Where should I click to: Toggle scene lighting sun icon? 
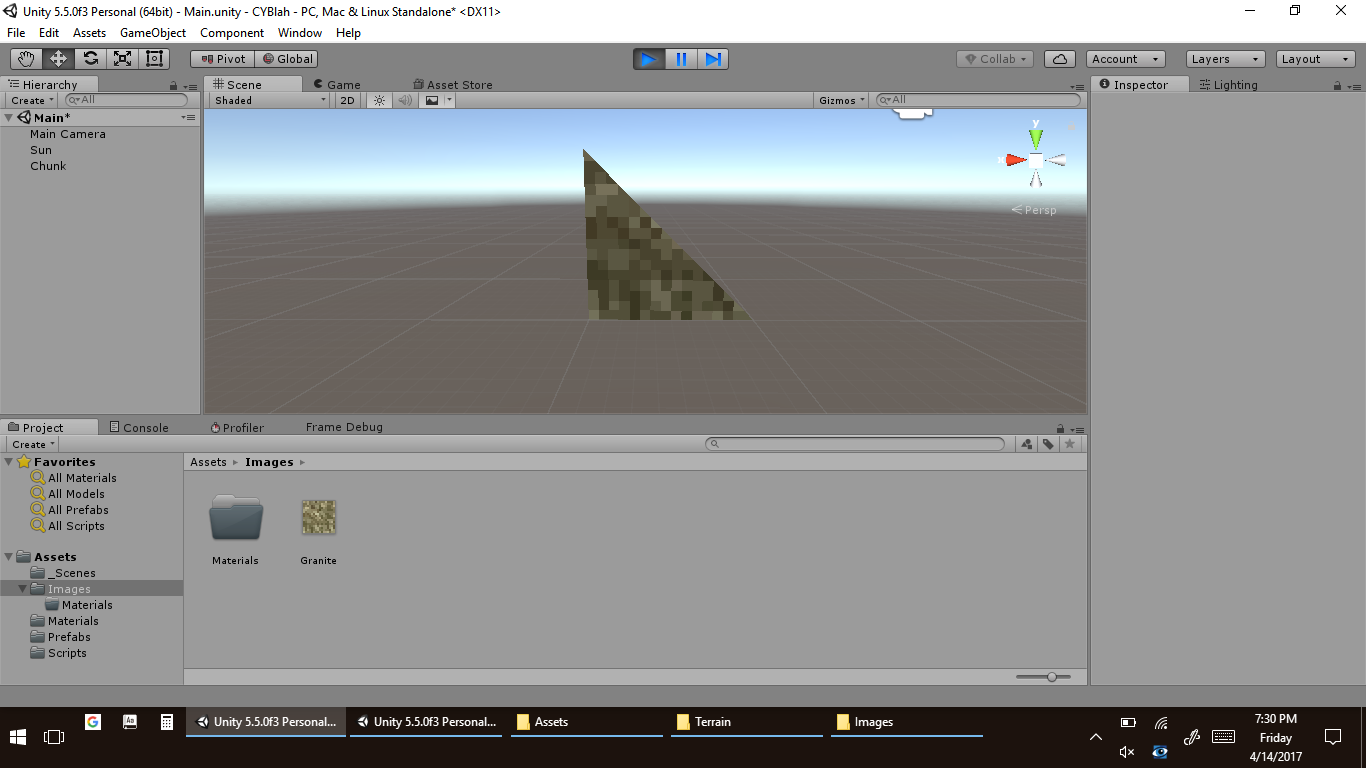pos(379,100)
